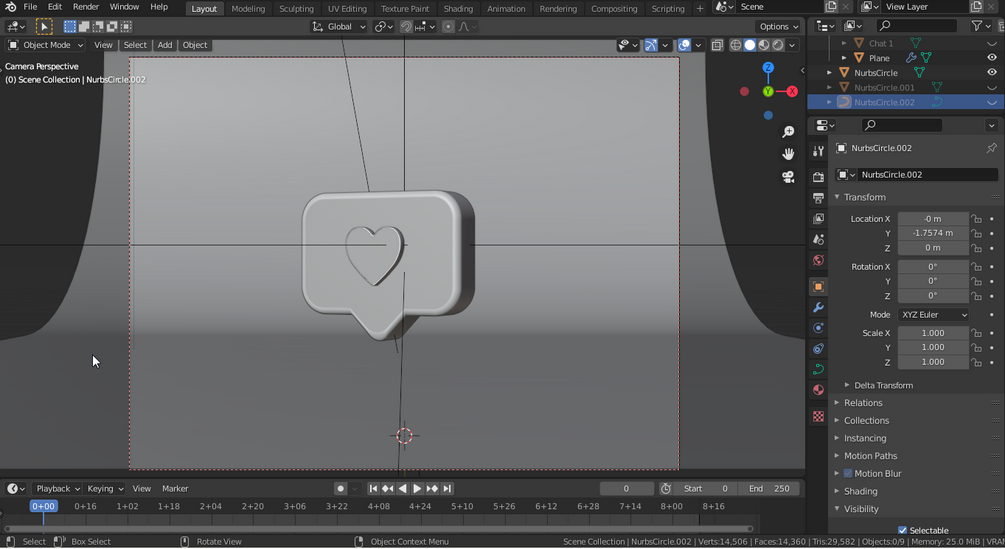1005x549 pixels.
Task: Open the Keying dropdown in timeline
Action: coord(104,489)
